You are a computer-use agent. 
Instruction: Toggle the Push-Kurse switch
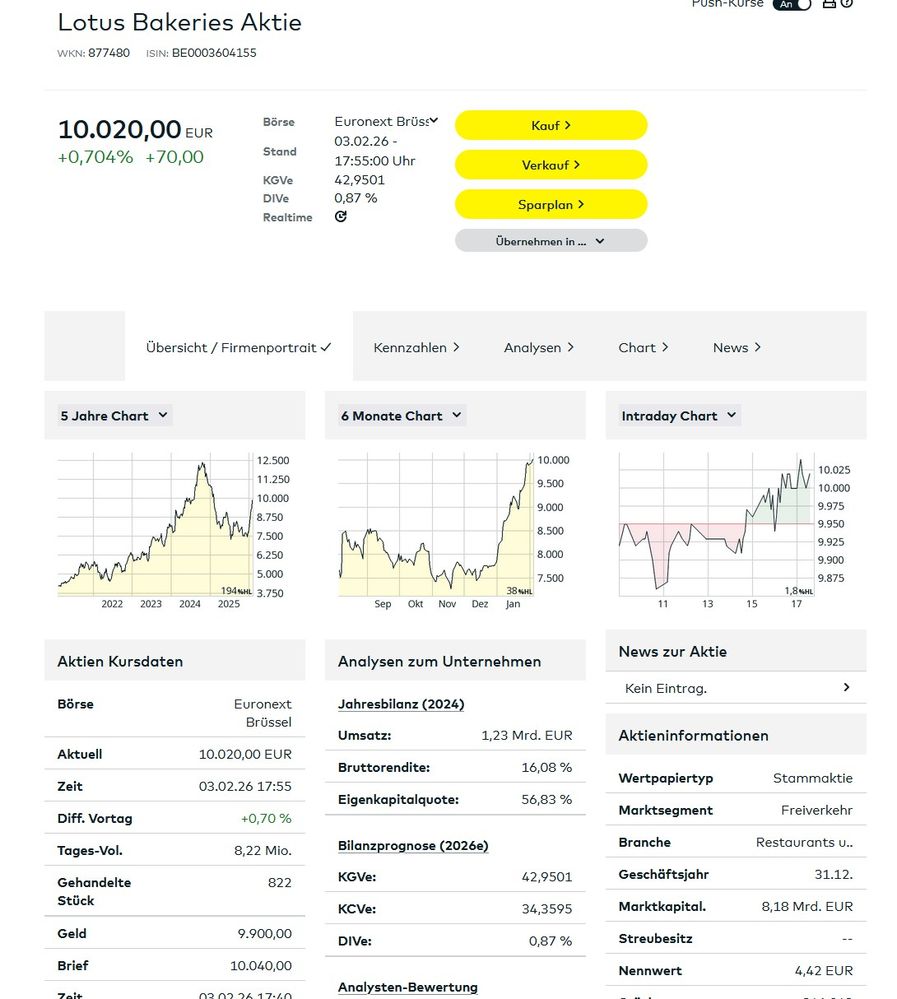click(792, 4)
